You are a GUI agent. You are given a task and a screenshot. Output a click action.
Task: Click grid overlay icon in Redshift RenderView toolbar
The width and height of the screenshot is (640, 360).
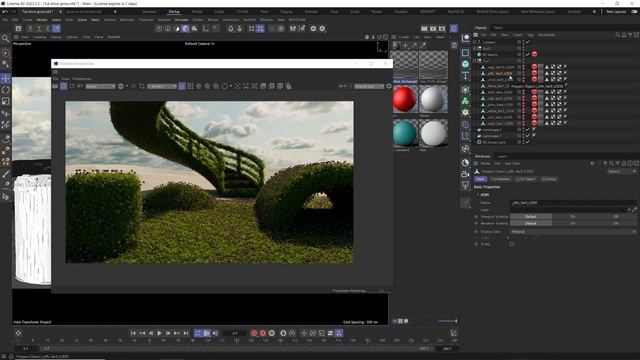(x=190, y=86)
